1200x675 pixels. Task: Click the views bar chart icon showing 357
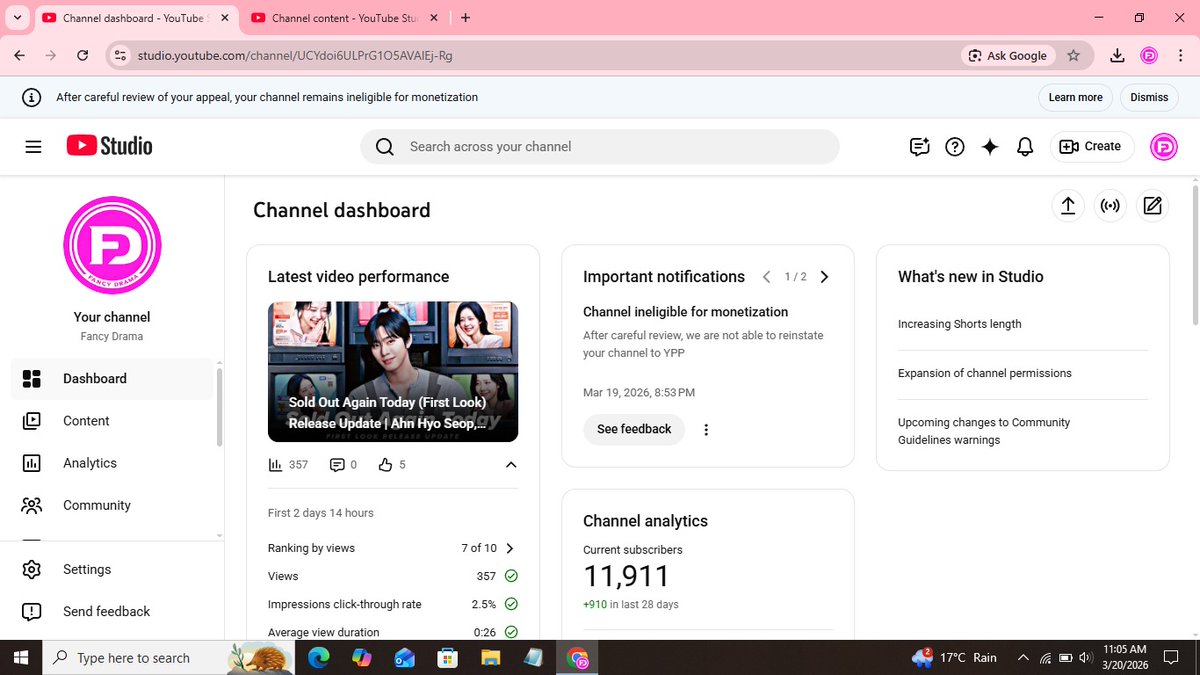click(276, 465)
